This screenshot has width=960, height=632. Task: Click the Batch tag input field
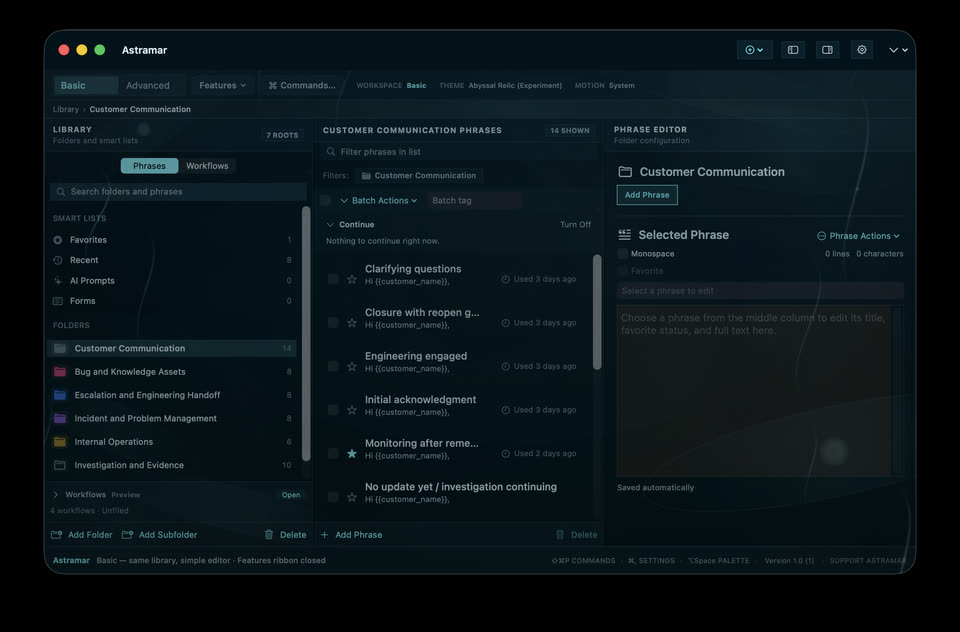pyautogui.click(x=473, y=200)
